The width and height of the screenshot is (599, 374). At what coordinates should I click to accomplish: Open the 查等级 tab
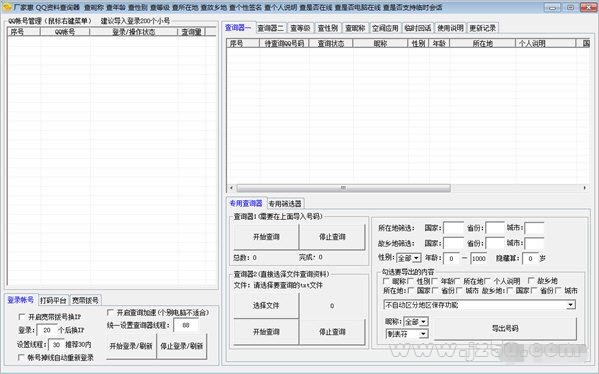[300, 28]
